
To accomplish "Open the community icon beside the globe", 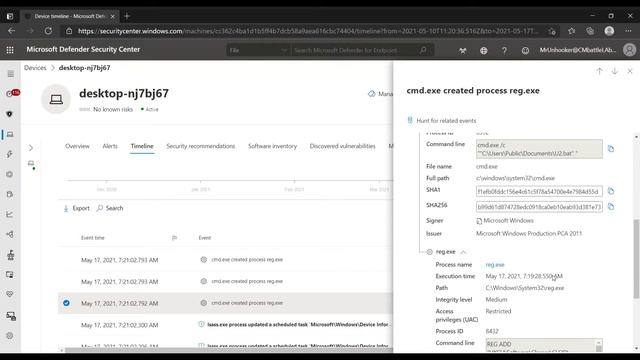I will pyautogui.click(x=462, y=51).
